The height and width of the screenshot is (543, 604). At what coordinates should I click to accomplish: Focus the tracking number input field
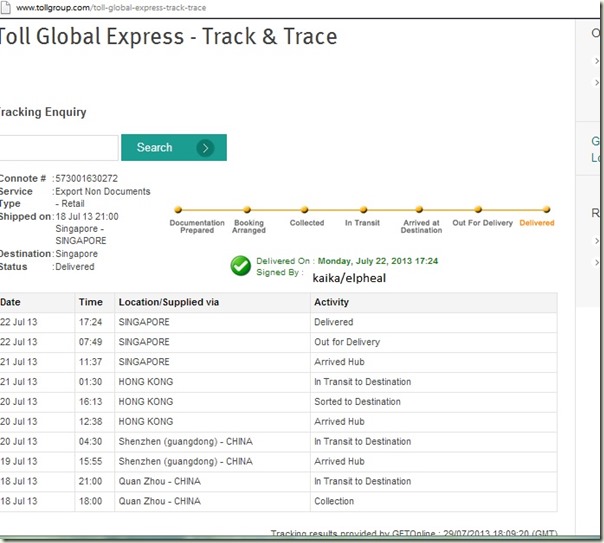(x=59, y=147)
